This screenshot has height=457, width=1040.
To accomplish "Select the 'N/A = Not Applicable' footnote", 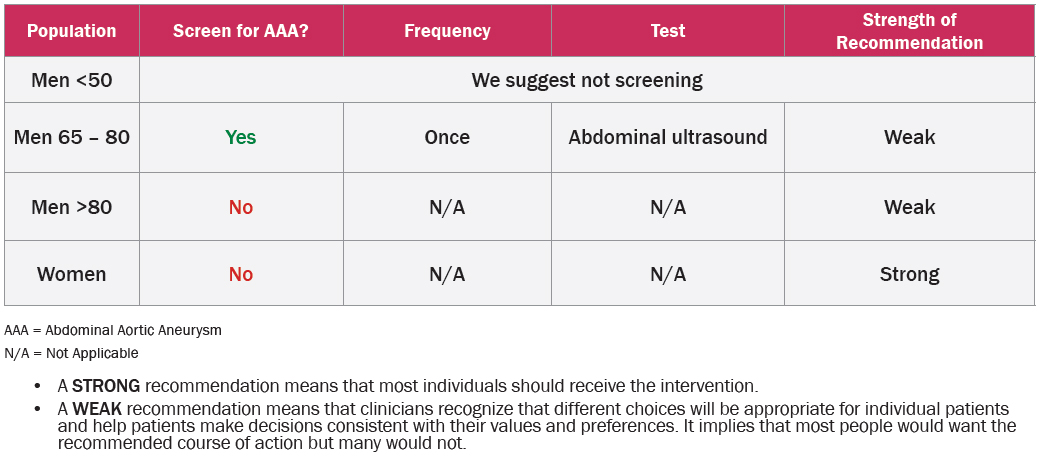I will click(71, 353).
